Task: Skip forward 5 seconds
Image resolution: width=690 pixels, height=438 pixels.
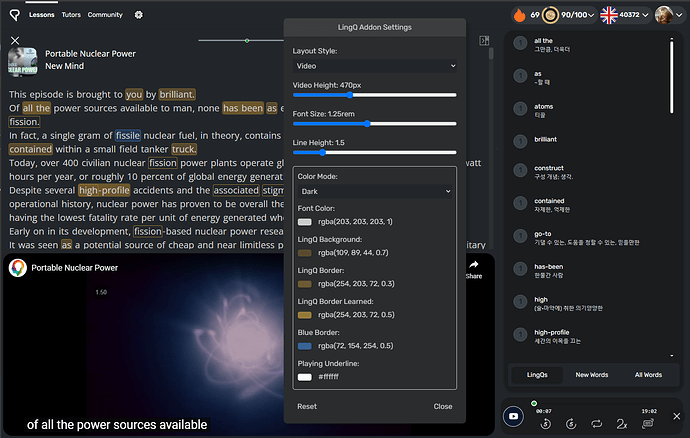Action: [x=571, y=423]
